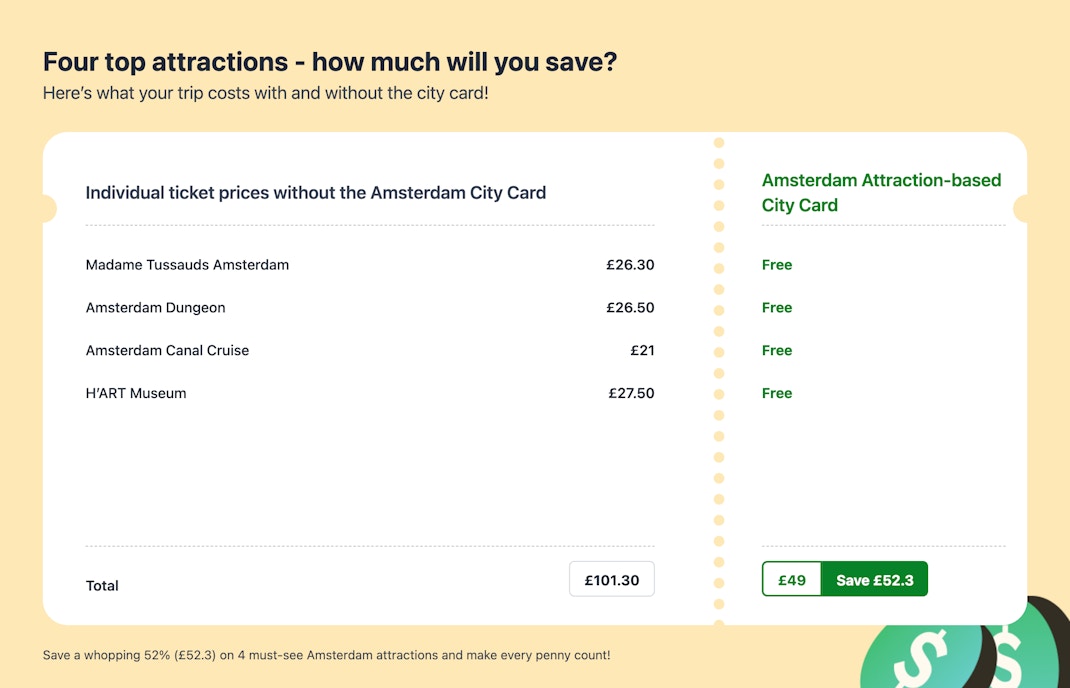The height and width of the screenshot is (688, 1070).
Task: Click Free label beside Canal Cruise
Action: pyautogui.click(x=777, y=351)
